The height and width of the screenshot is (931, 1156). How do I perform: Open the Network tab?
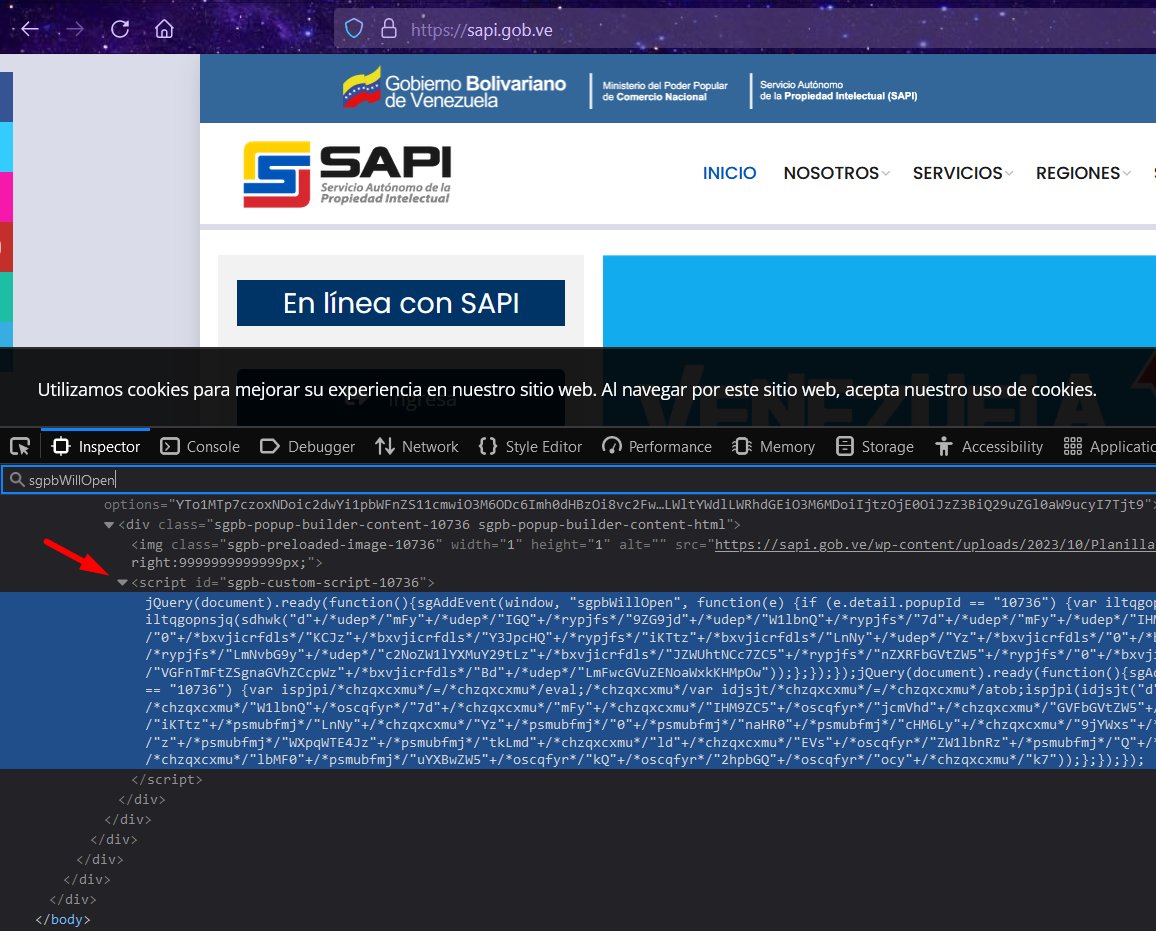417,446
